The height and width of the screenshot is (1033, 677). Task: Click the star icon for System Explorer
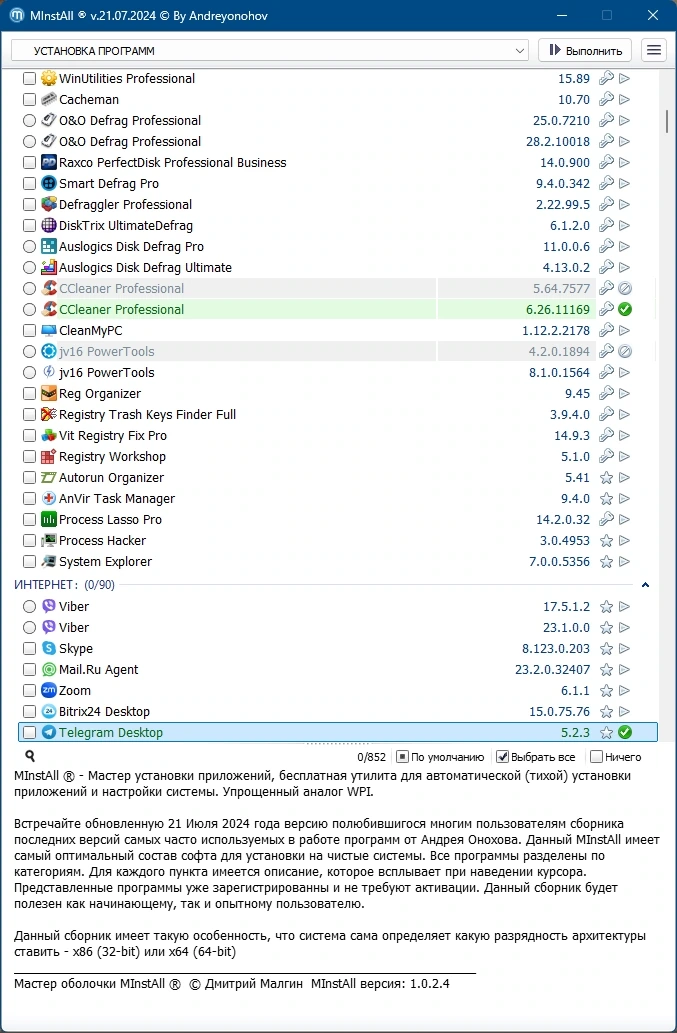[x=607, y=562]
